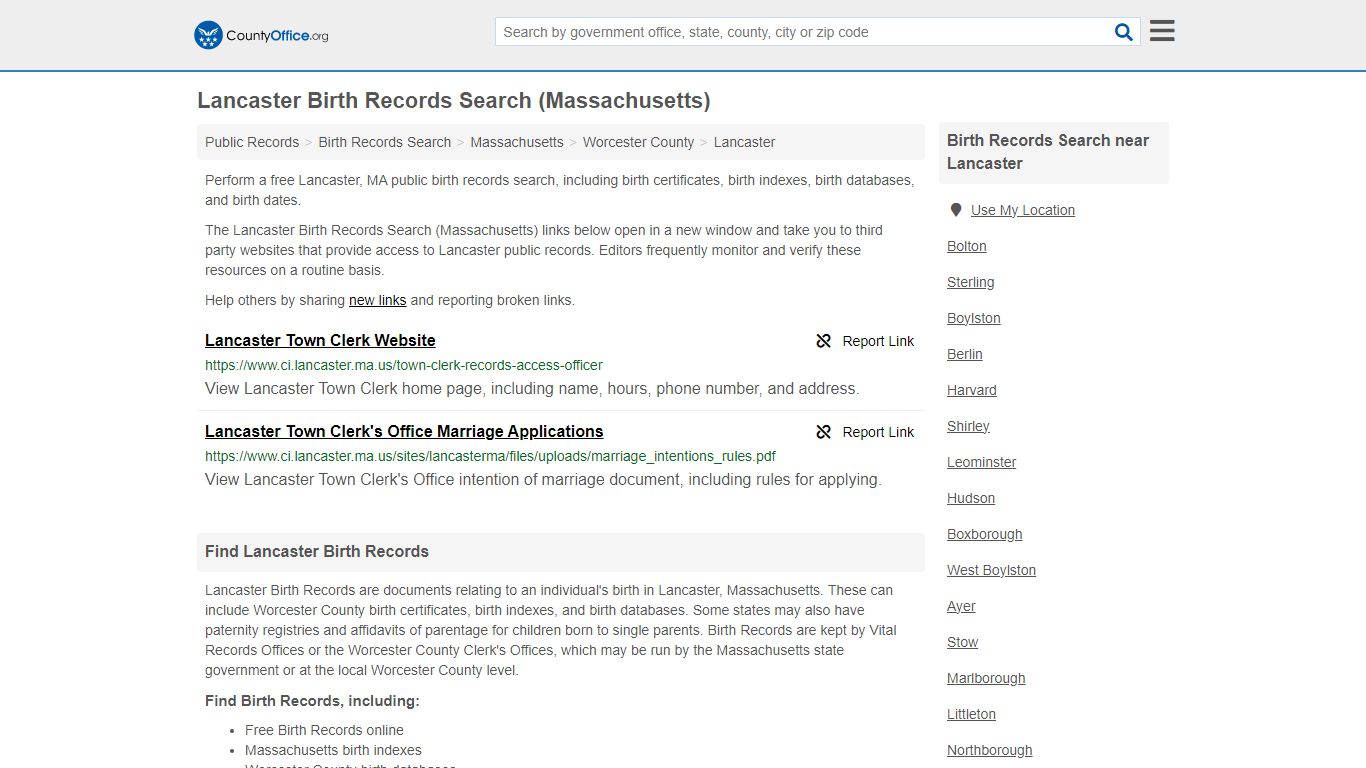Open Hudson nearby records
The image size is (1366, 768).
coord(971,498)
